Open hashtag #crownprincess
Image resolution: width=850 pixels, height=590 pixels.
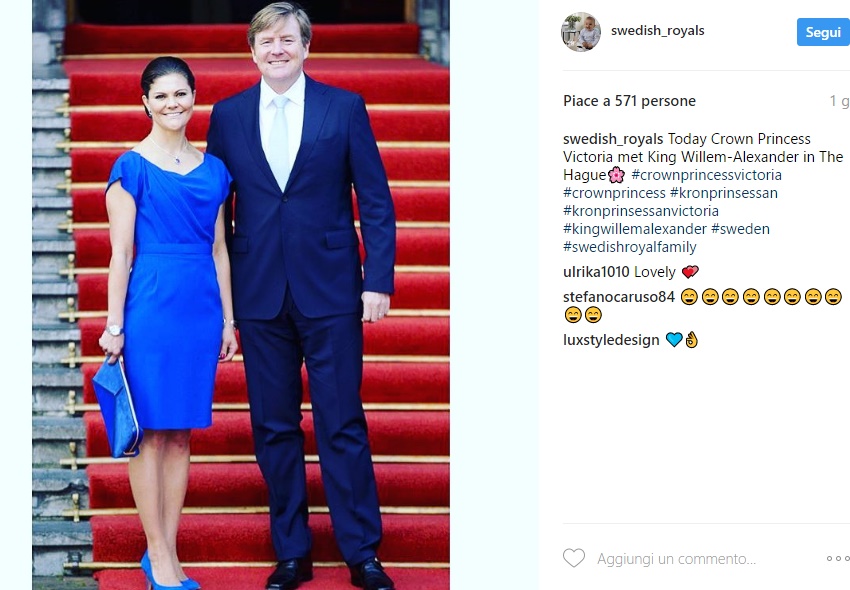(614, 193)
